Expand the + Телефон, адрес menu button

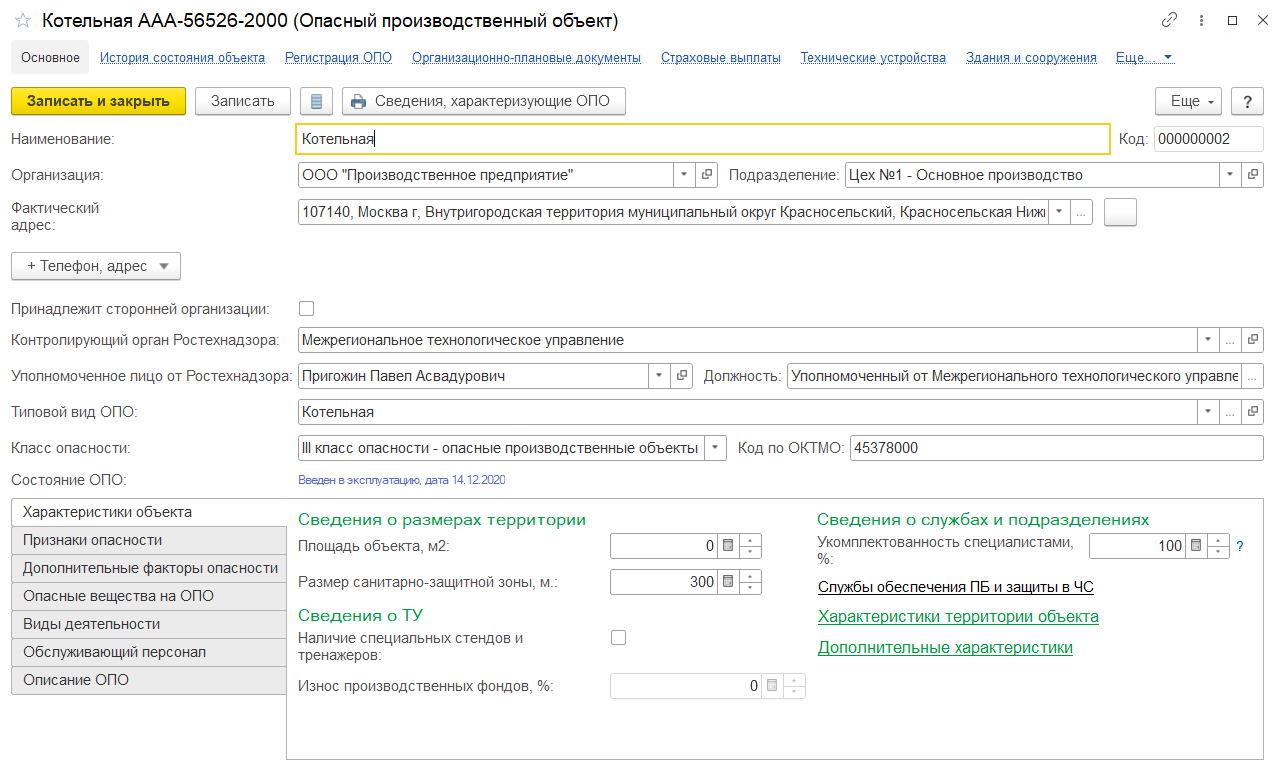[95, 266]
